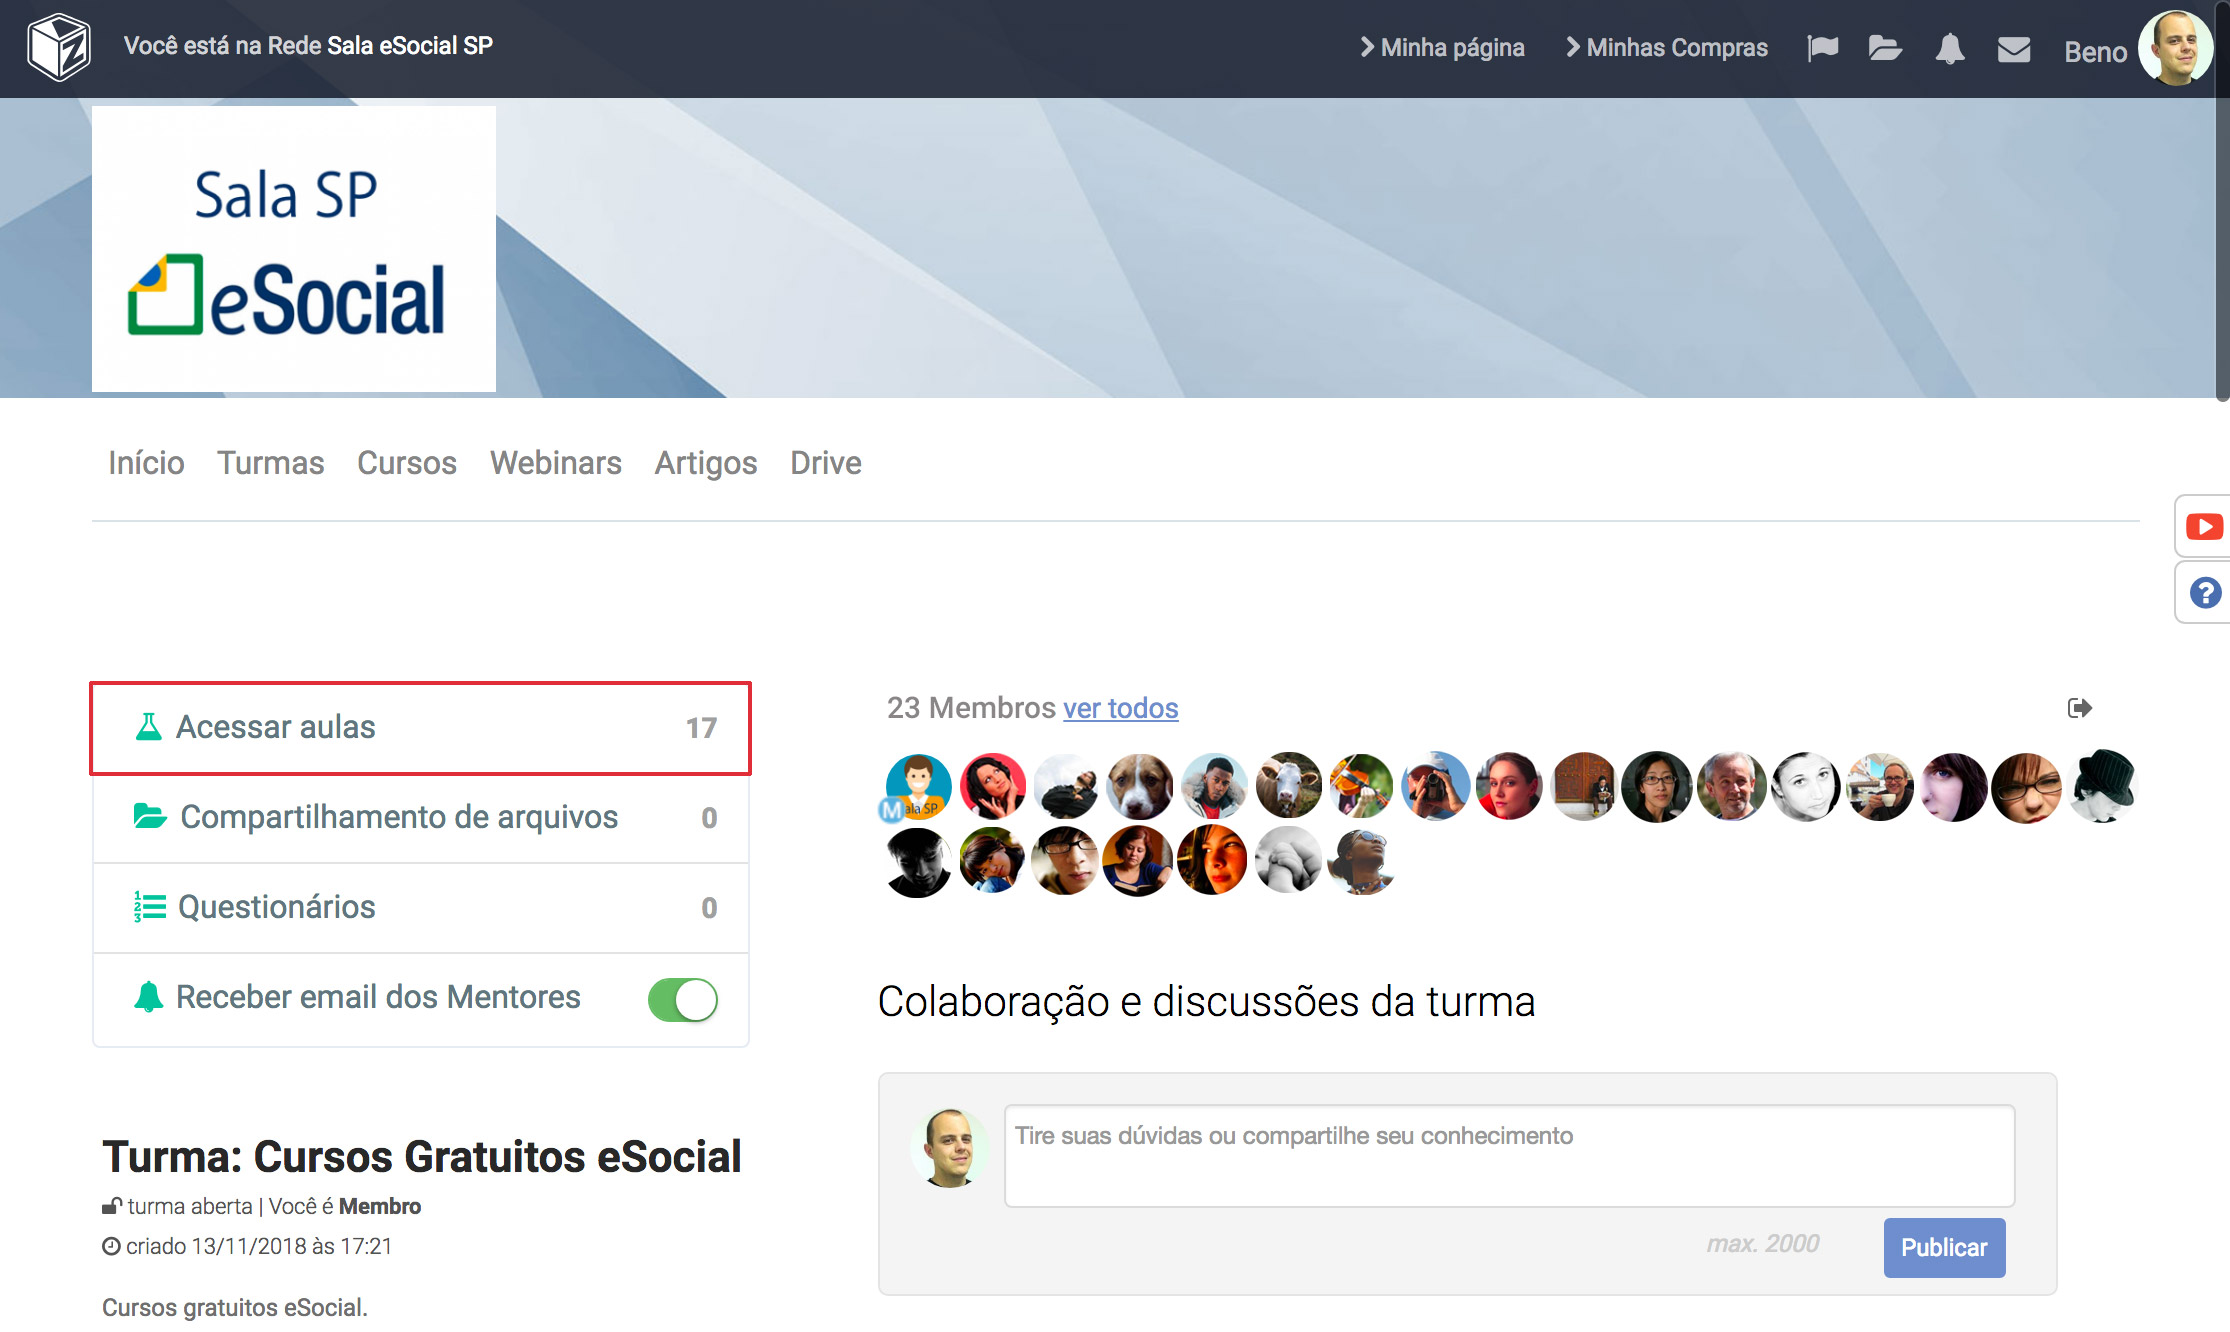This screenshot has width=2230, height=1332.
Task: Expand Minhas Compras menu
Action: [x=1666, y=48]
